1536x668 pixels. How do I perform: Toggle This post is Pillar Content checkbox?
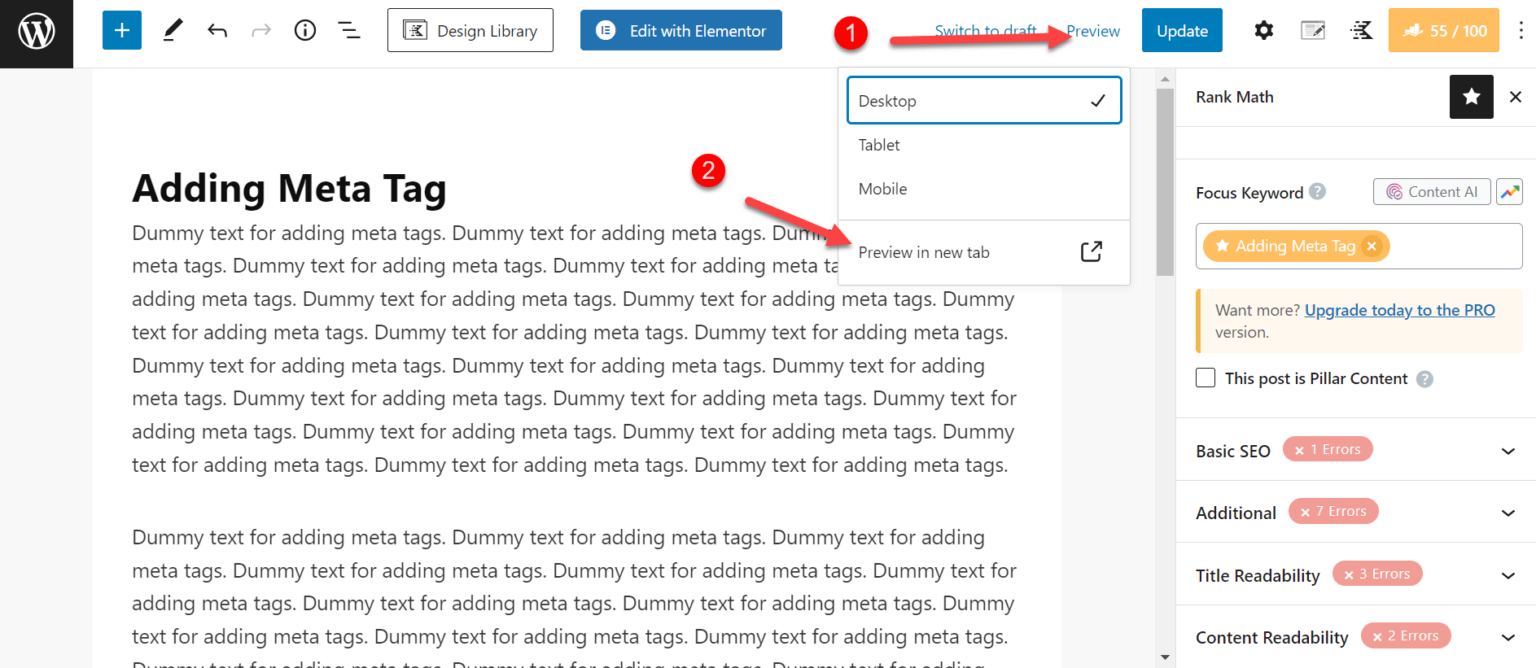(1206, 378)
